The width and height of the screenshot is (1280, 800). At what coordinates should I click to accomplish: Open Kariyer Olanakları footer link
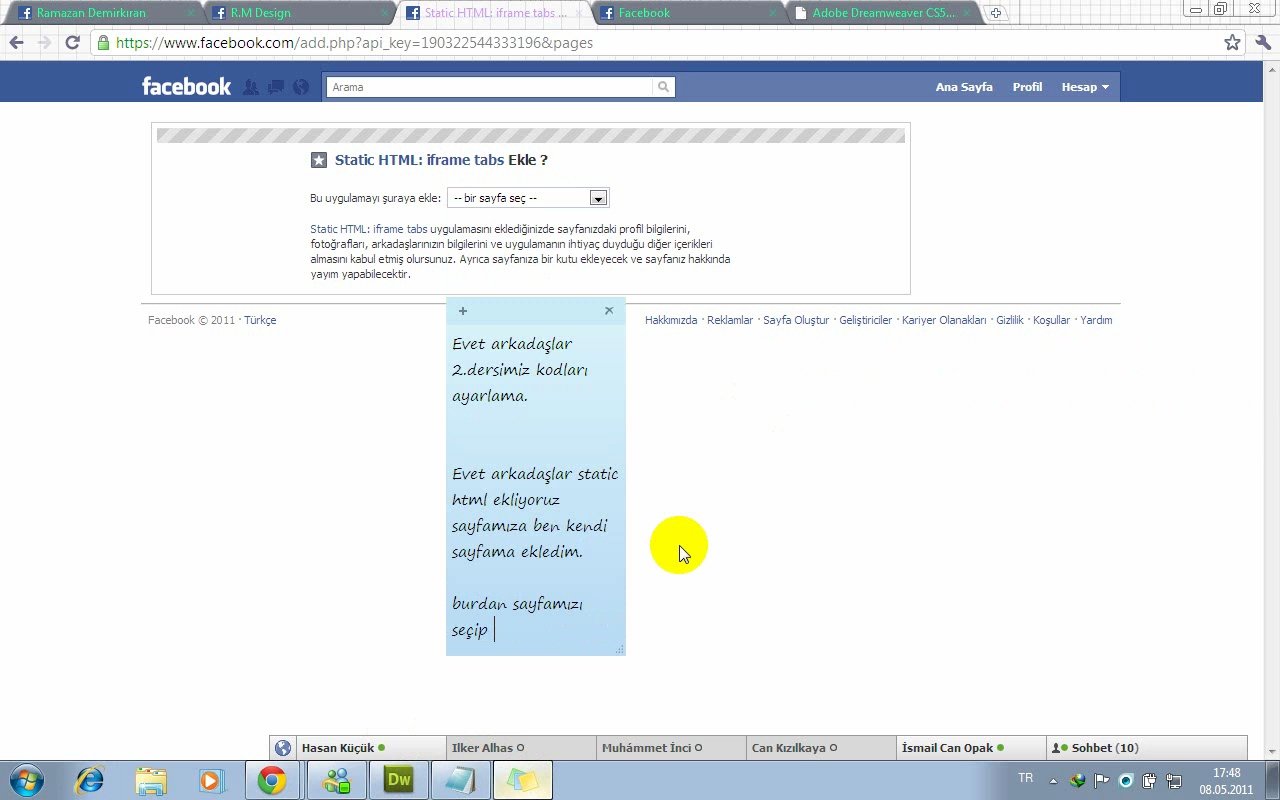click(x=944, y=320)
